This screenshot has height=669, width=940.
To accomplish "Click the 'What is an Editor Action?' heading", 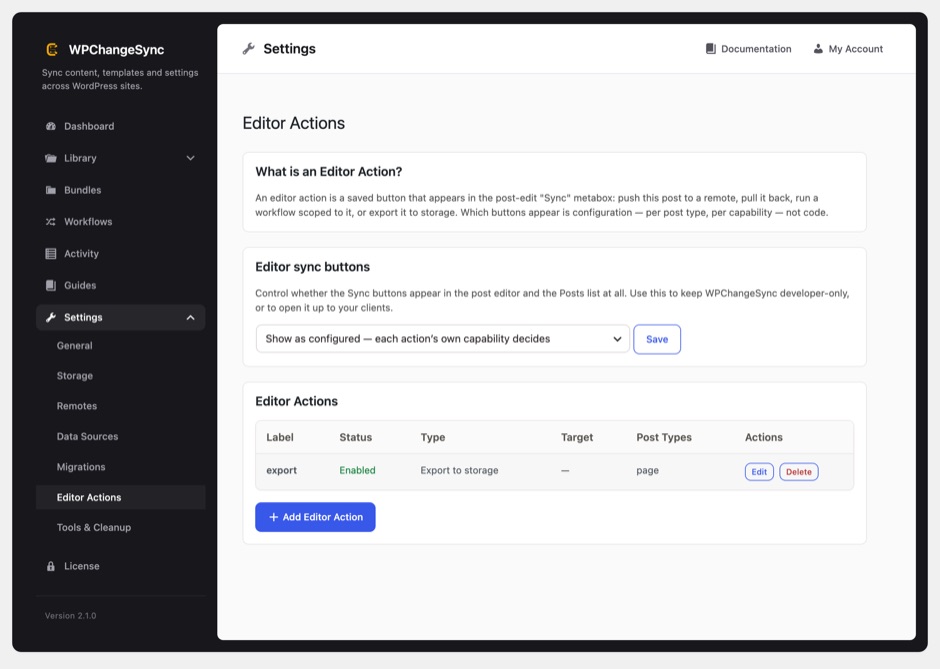I will click(329, 172).
